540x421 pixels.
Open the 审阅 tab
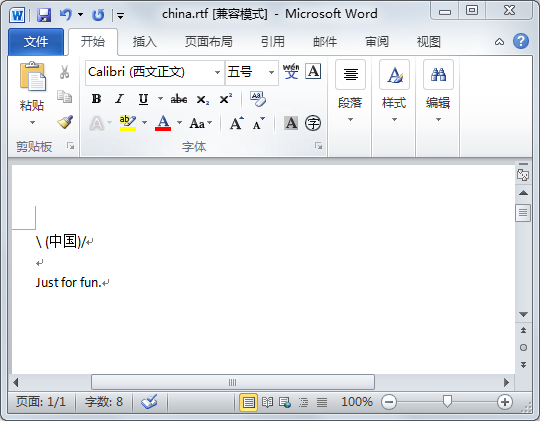(377, 42)
